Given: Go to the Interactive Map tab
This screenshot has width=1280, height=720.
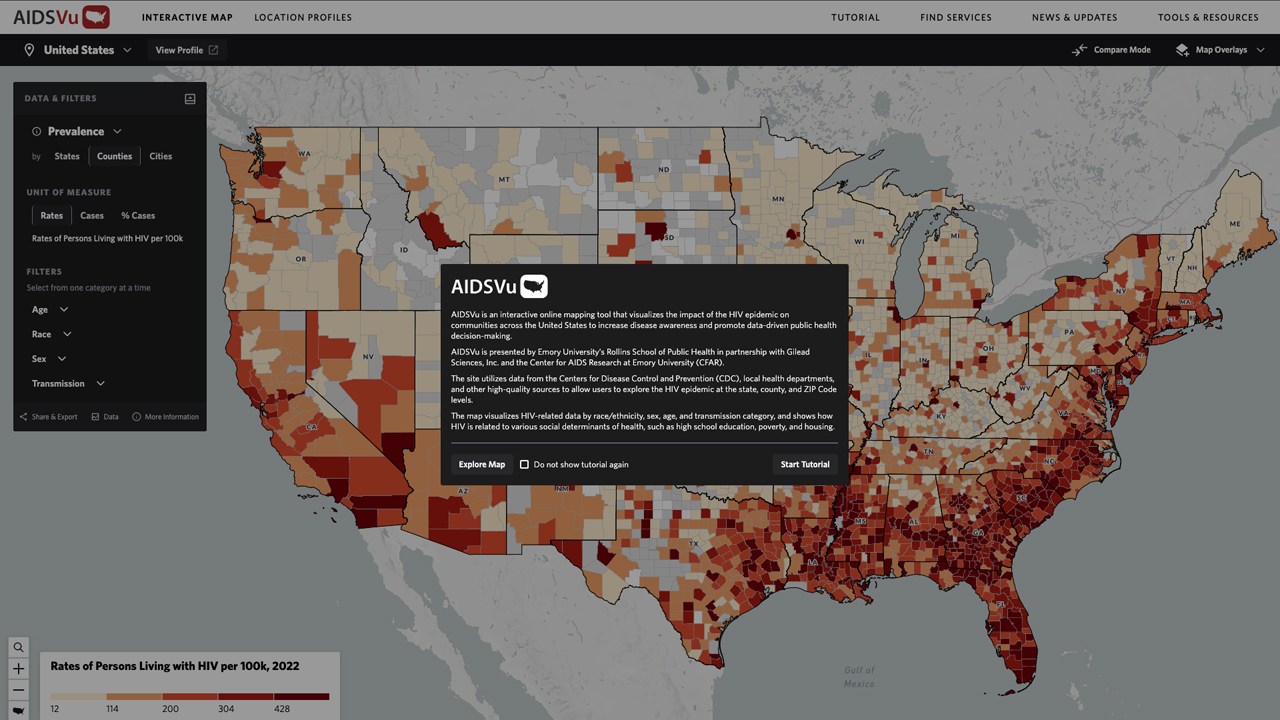Looking at the screenshot, I should pos(187,17).
